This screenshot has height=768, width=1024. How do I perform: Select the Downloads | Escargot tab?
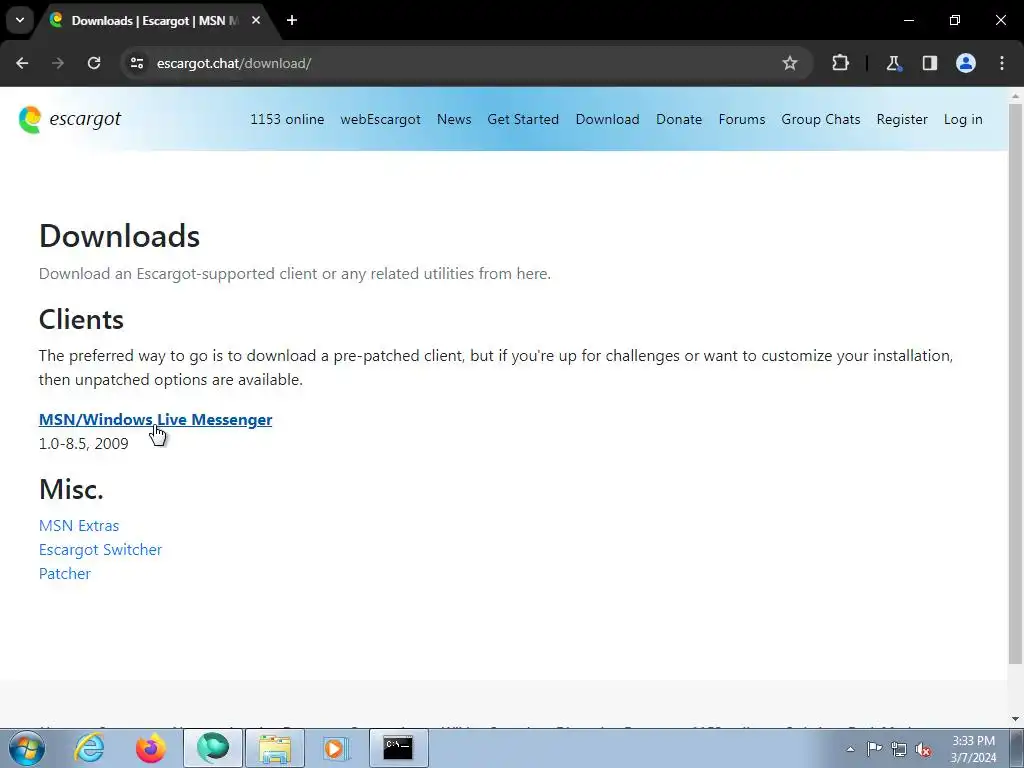tap(155, 21)
